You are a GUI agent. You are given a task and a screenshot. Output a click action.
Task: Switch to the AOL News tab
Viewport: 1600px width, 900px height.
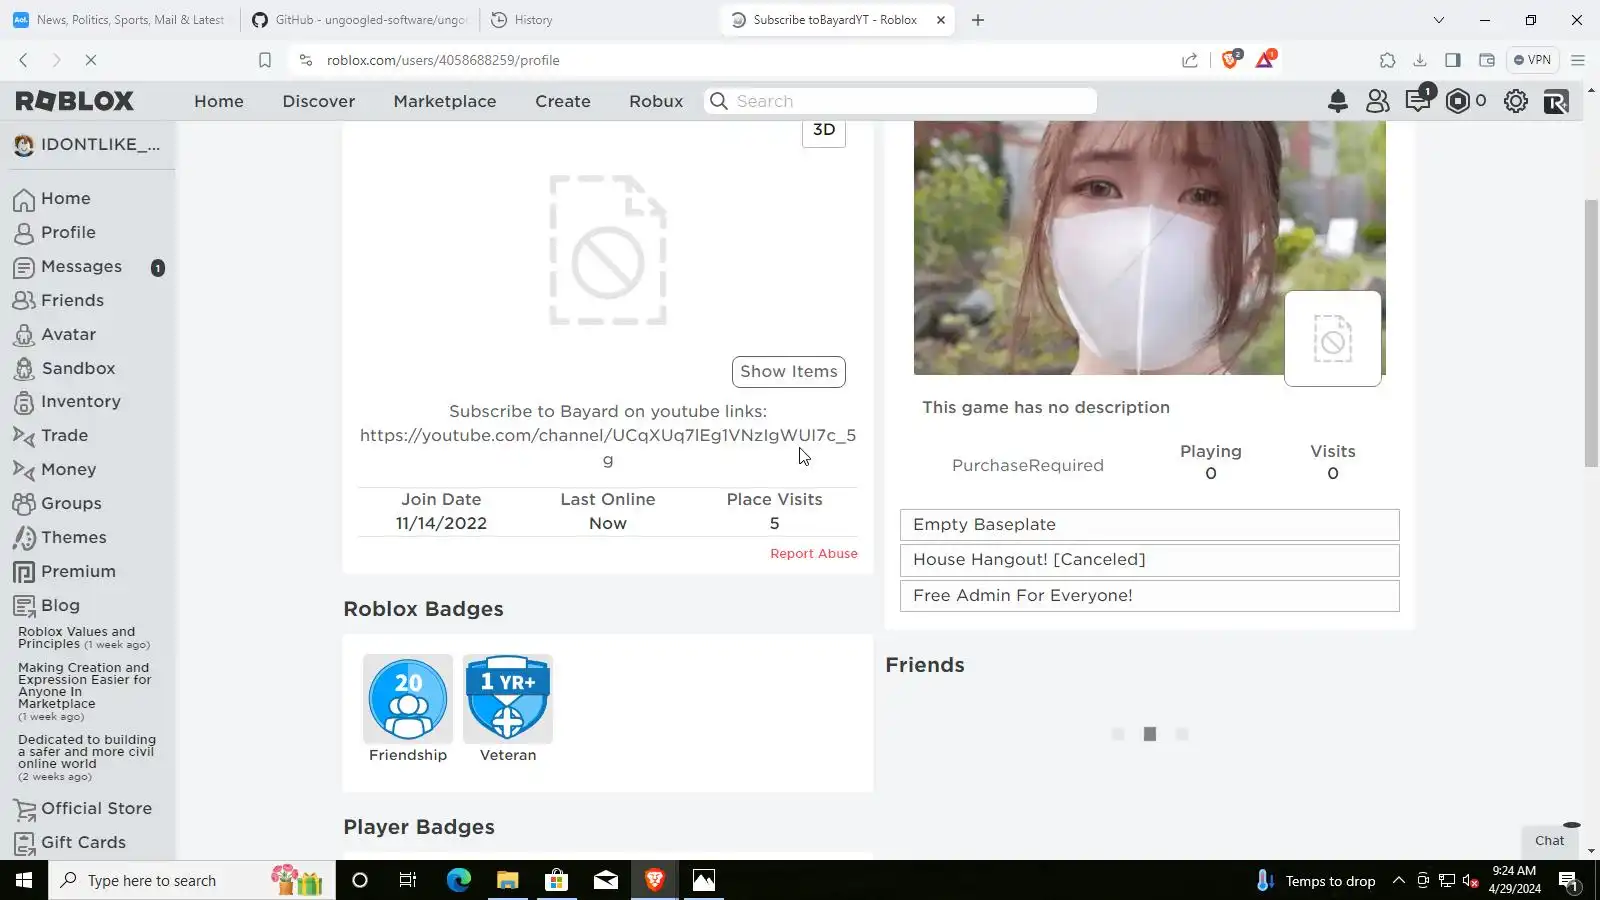pyautogui.click(x=120, y=20)
